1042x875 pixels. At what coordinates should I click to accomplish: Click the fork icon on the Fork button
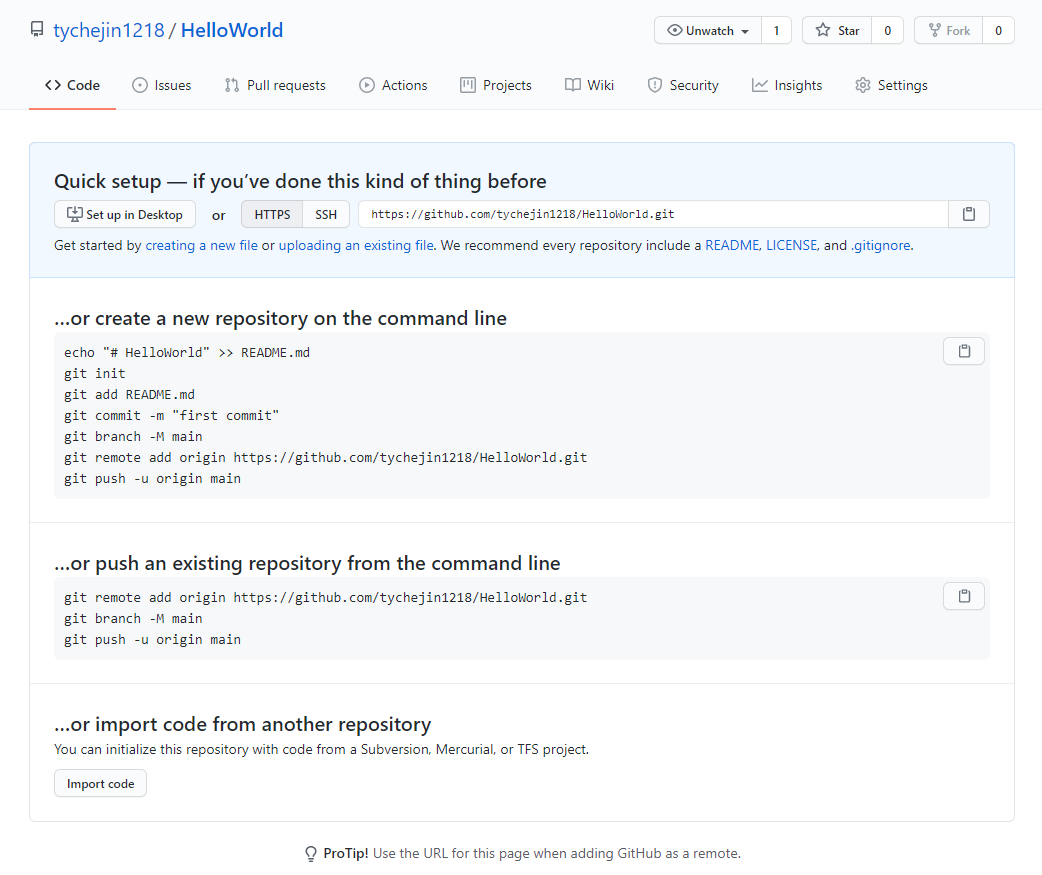pyautogui.click(x=934, y=31)
